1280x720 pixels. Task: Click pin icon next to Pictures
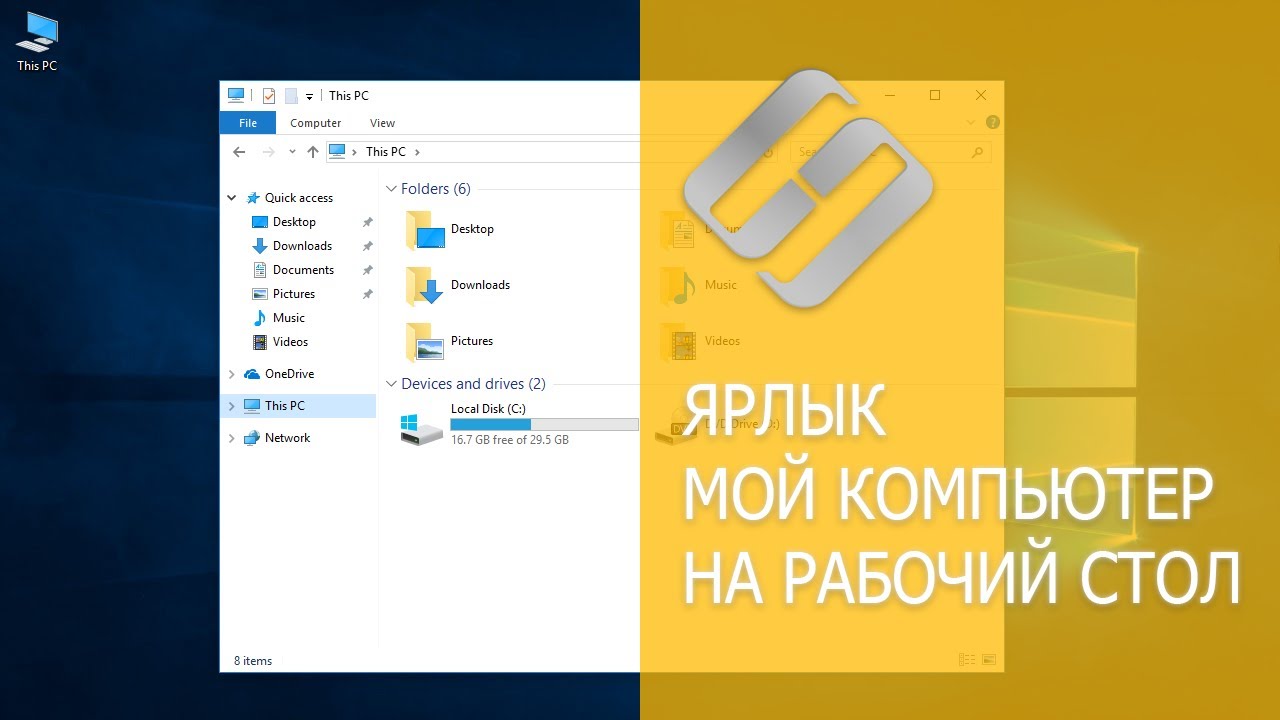367,294
